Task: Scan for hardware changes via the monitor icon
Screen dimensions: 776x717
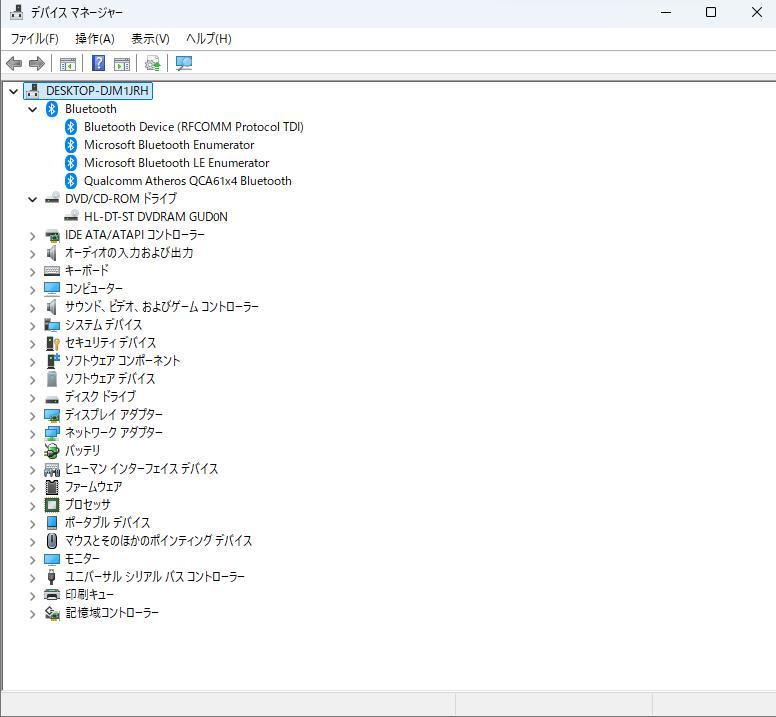Action: (184, 63)
